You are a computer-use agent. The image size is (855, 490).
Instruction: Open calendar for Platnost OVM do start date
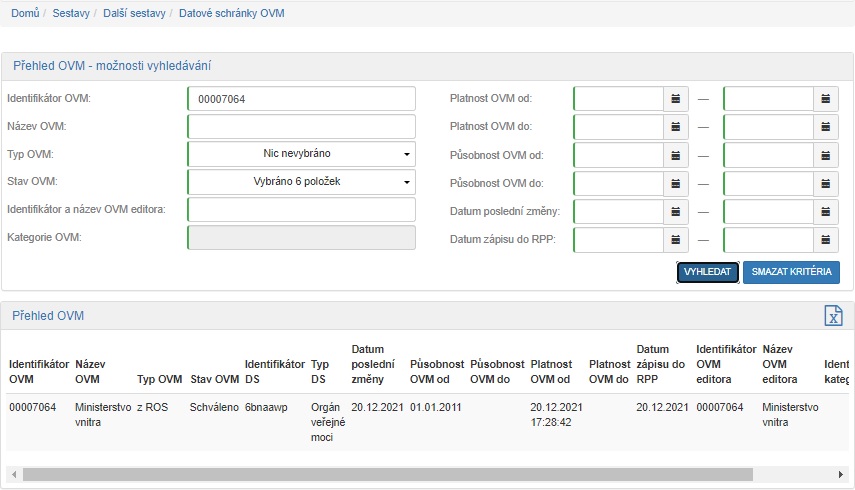676,127
